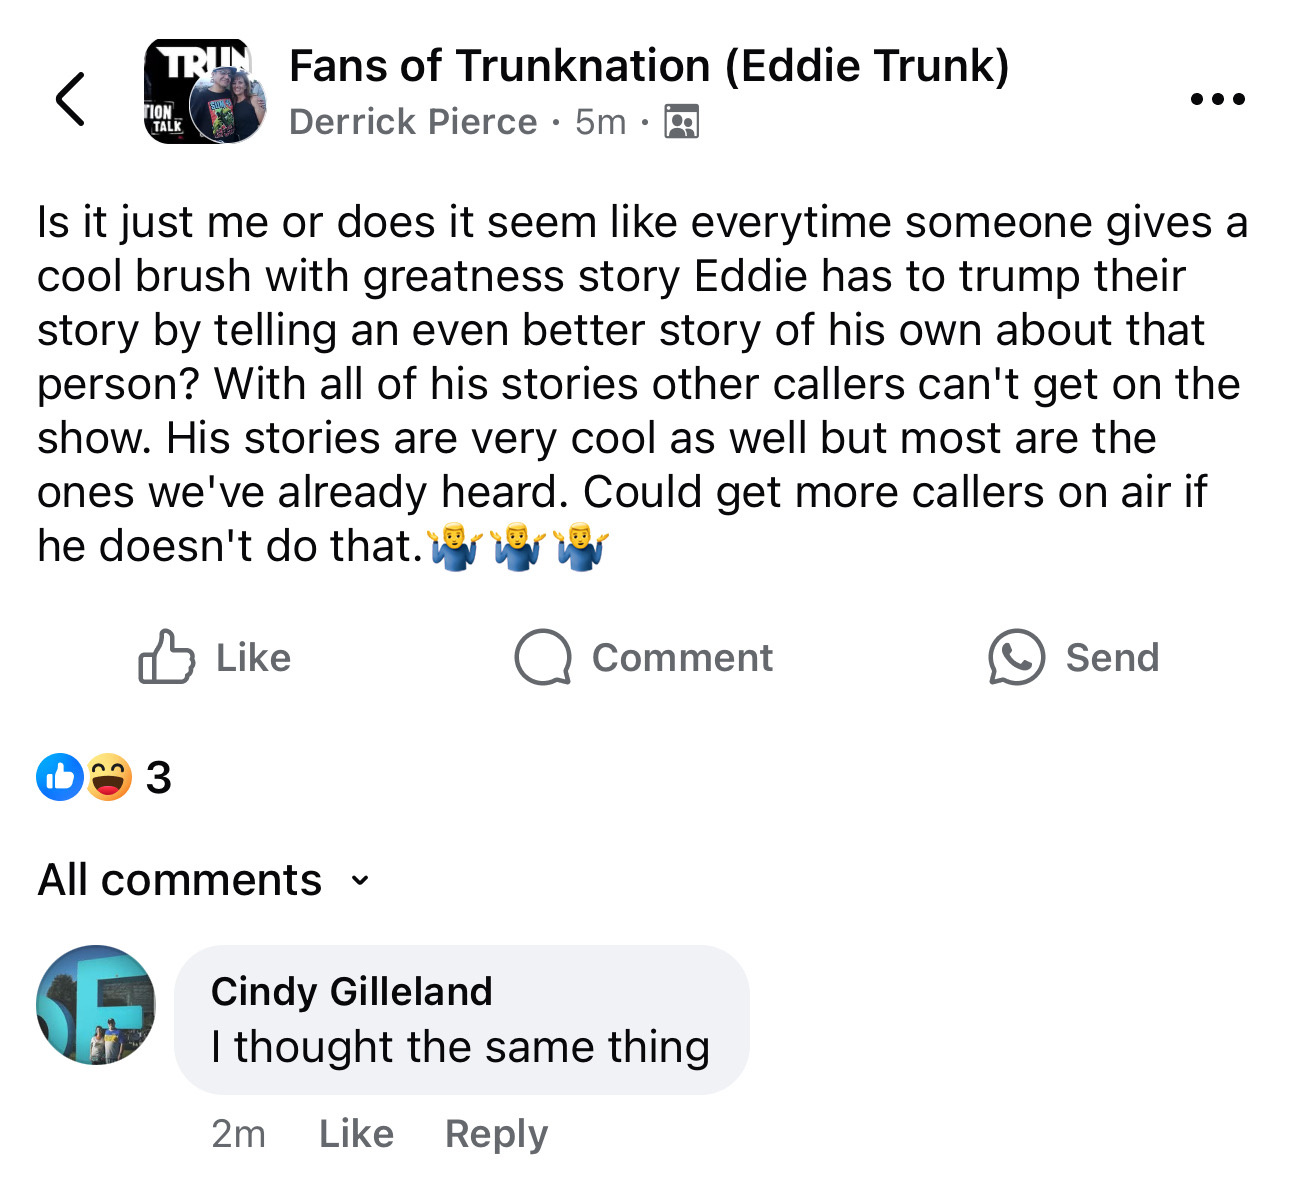Screen dimensions: 1290x1192
Task: Click the Comment speech bubble icon
Action: (x=543, y=657)
